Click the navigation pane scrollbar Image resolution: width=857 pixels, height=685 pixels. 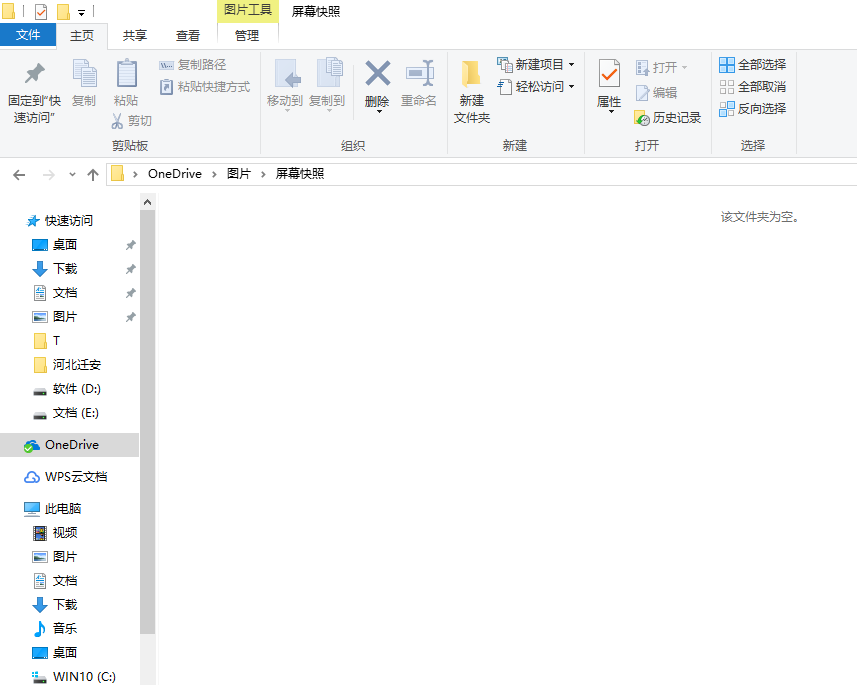[x=148, y=420]
